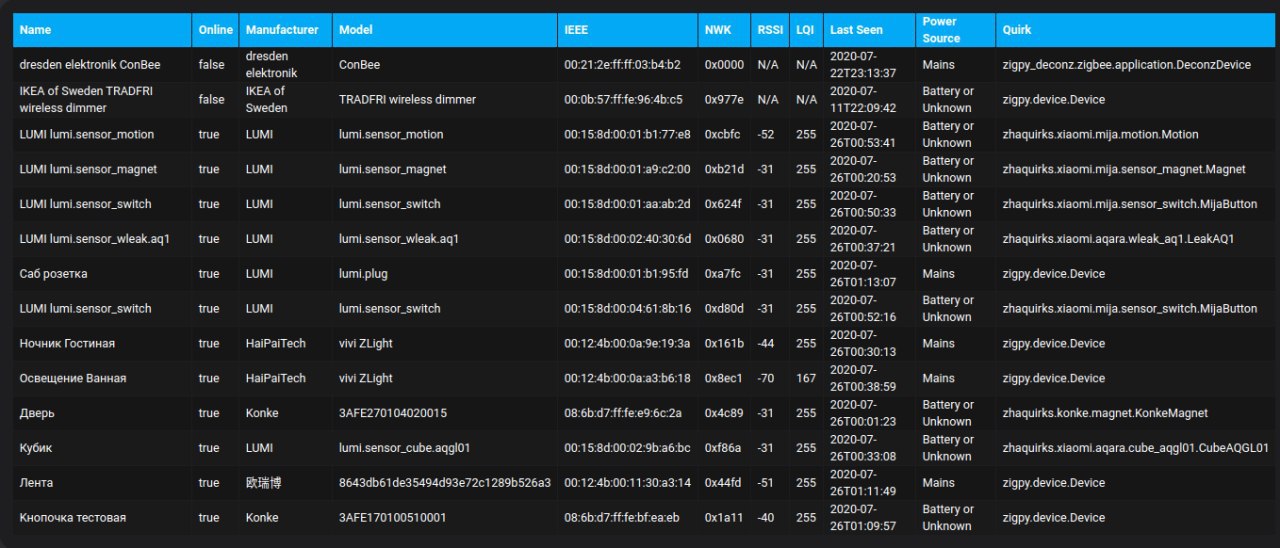Click the RSSI value -51
Image resolution: width=1280 pixels, height=548 pixels.
click(766, 483)
